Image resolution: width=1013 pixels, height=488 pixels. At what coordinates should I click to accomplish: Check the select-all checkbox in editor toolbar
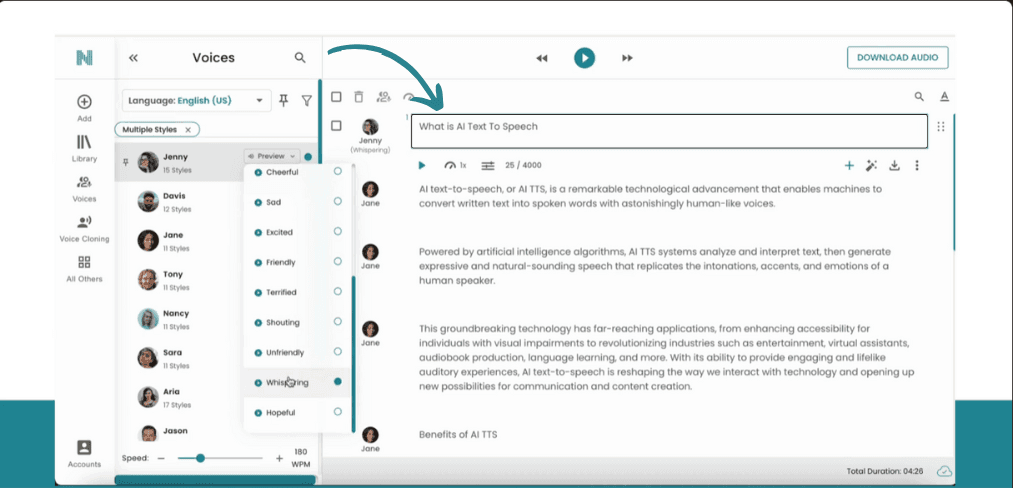pyautogui.click(x=336, y=97)
